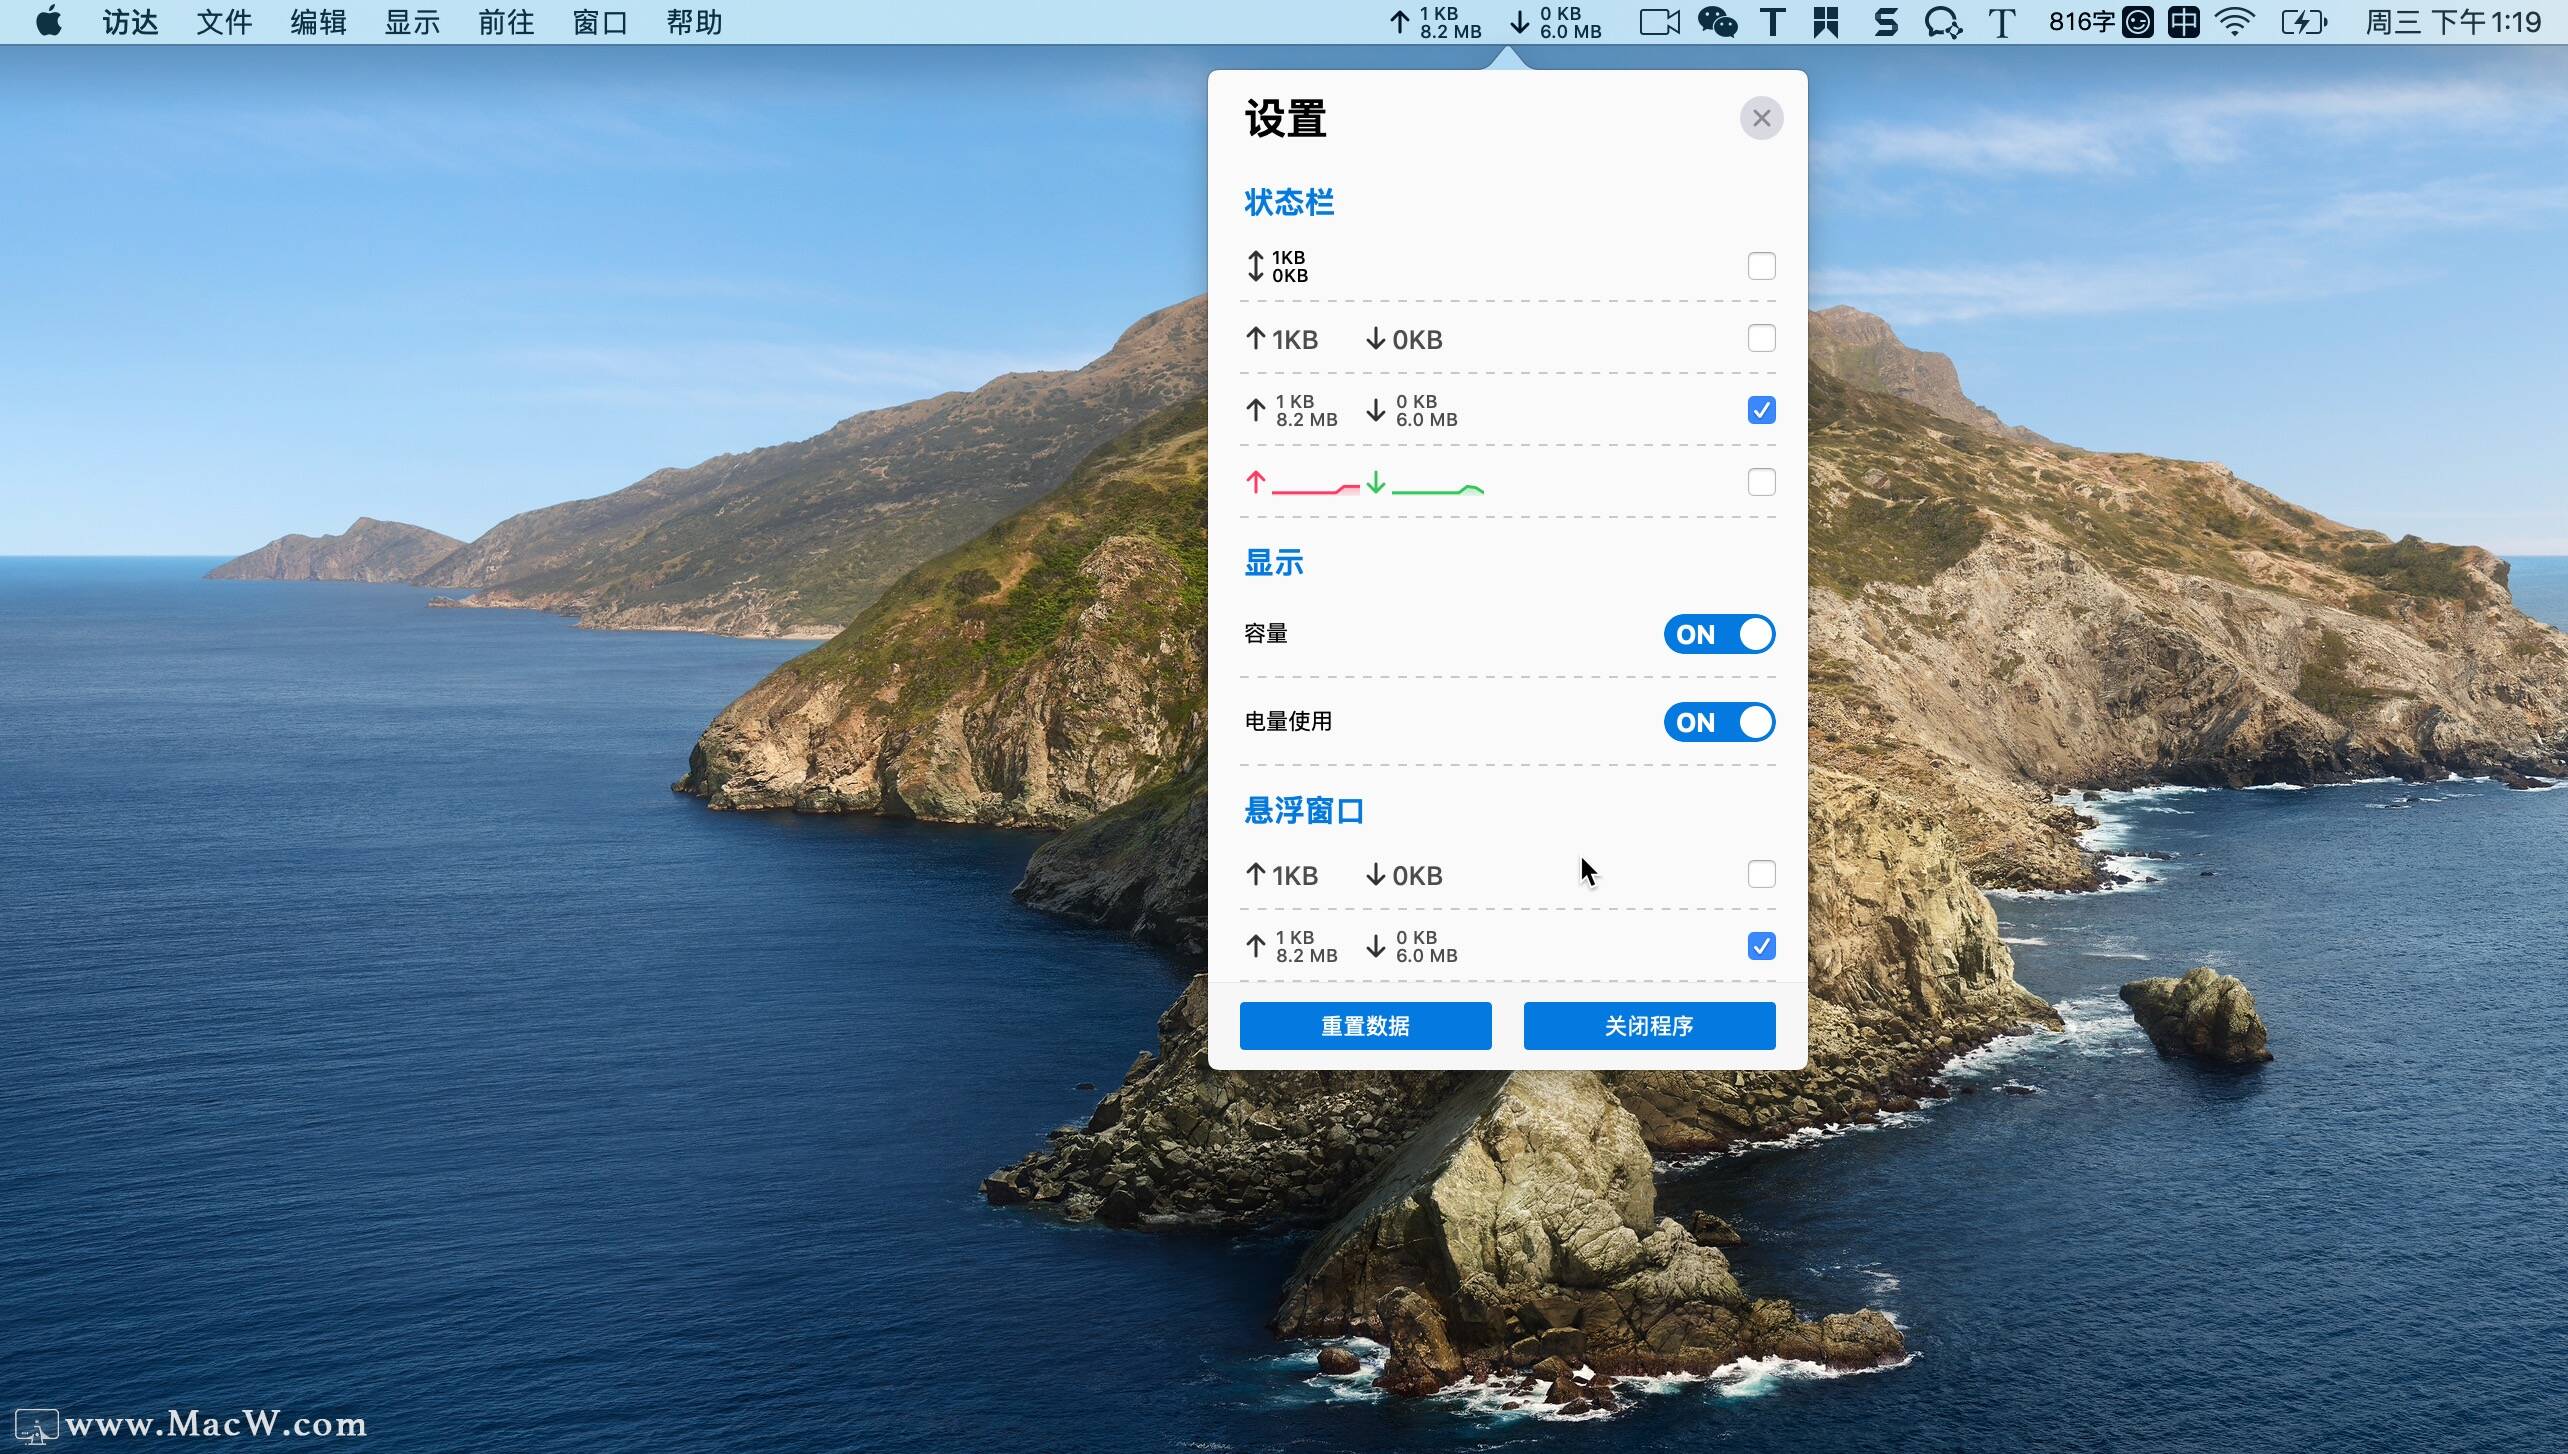Open the camera recorder menu bar icon
The width and height of the screenshot is (2568, 1454).
tap(1659, 22)
